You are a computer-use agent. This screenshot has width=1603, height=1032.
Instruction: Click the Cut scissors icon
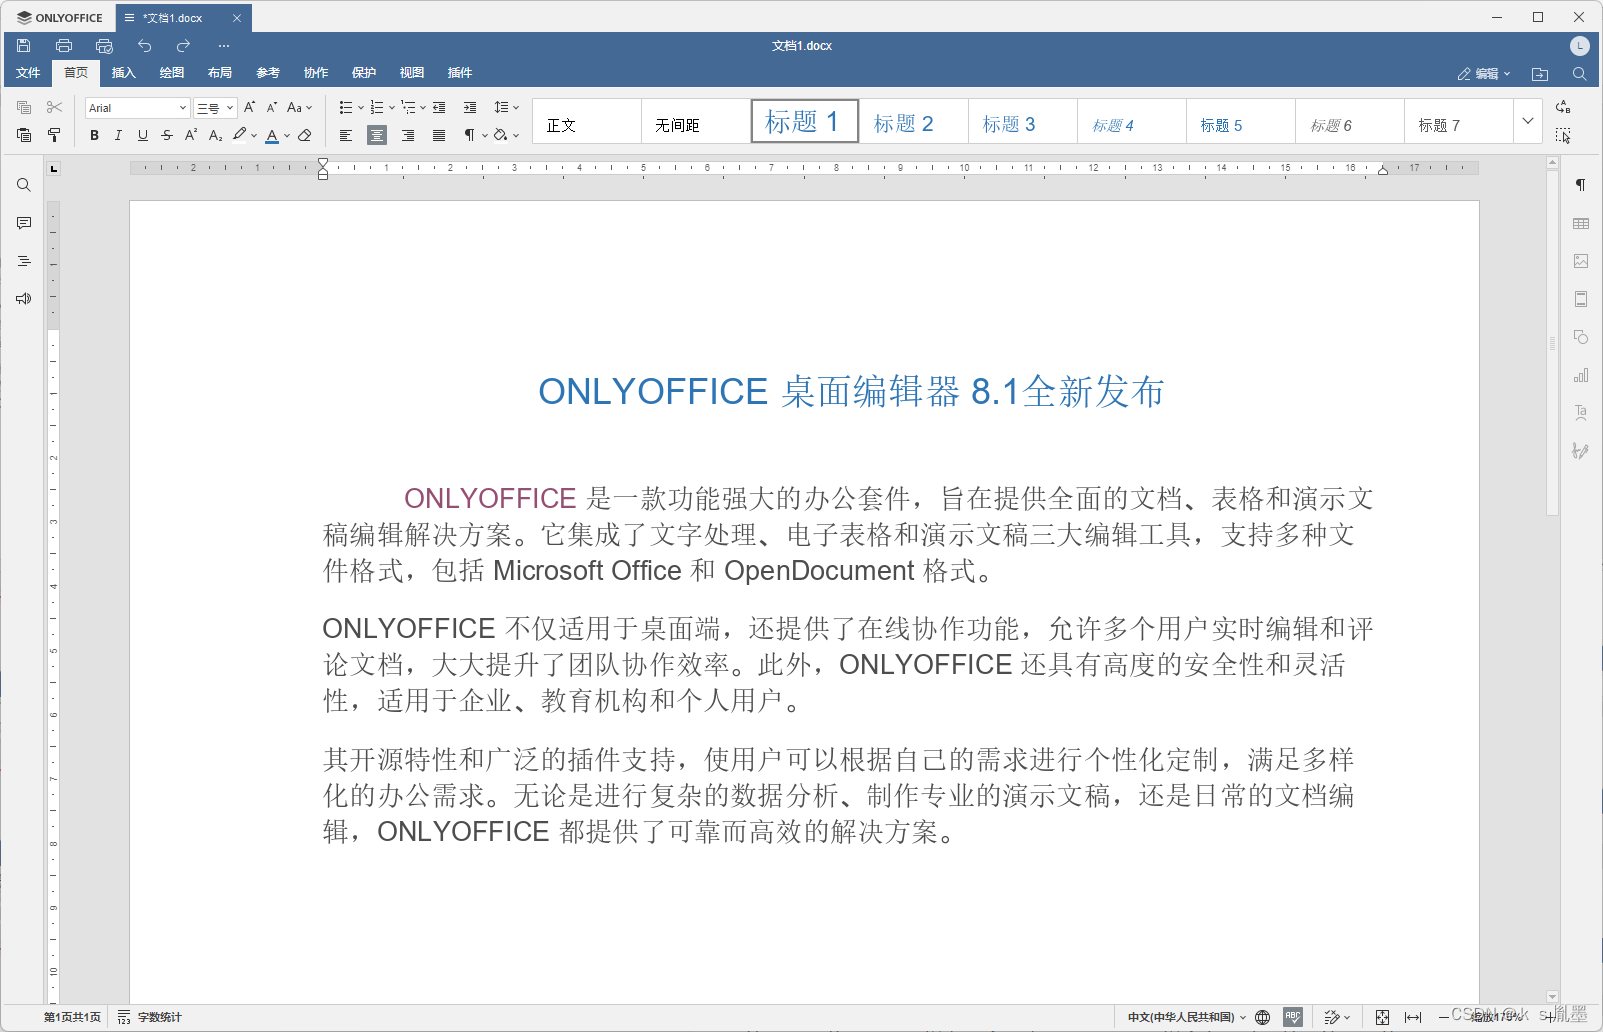tap(54, 107)
